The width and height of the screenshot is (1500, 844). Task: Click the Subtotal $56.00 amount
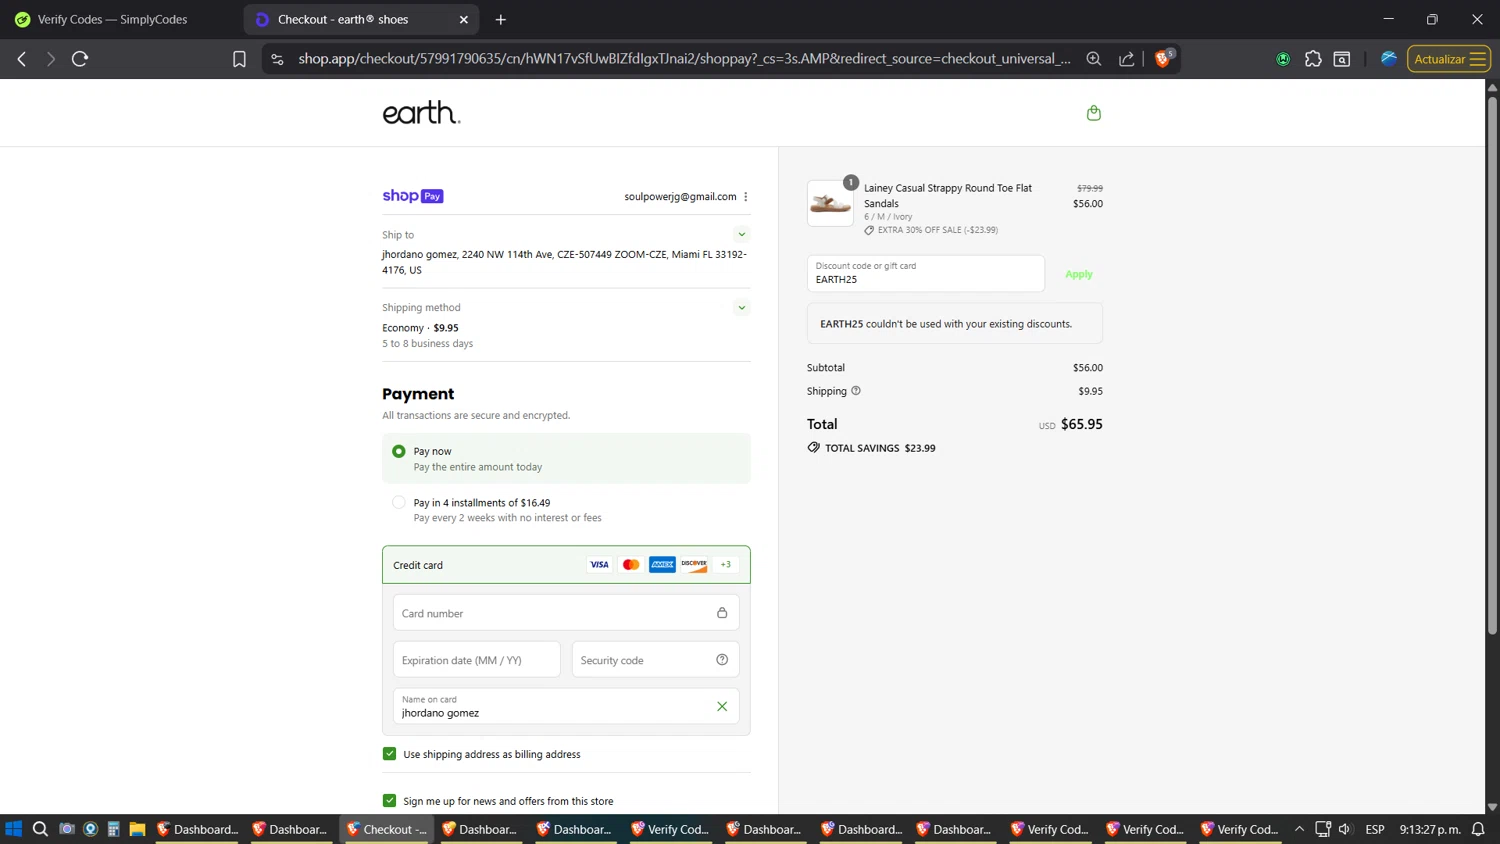point(1088,368)
